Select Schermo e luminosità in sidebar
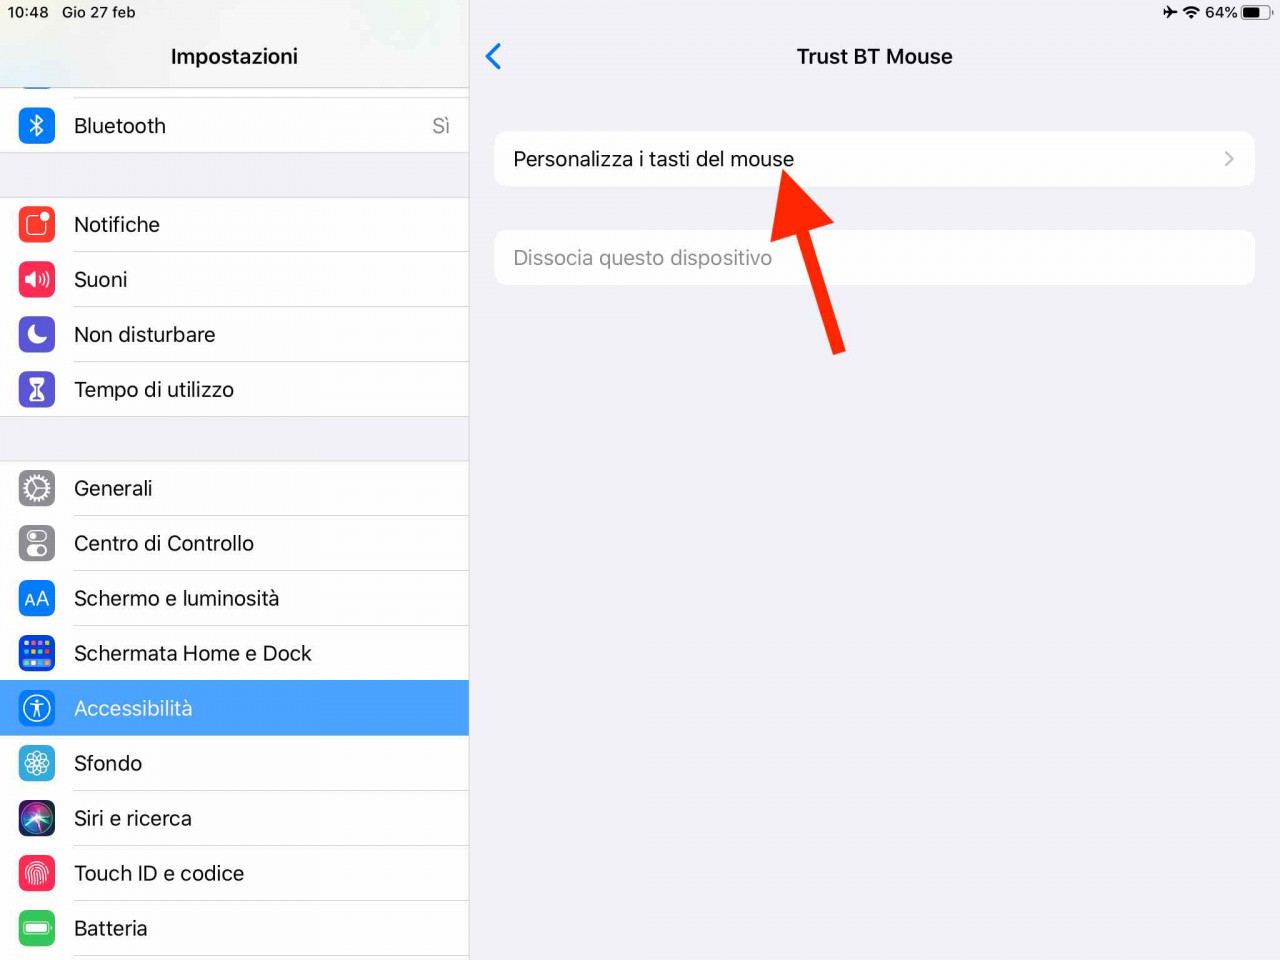Screen dimensions: 1280x960 (x=234, y=599)
